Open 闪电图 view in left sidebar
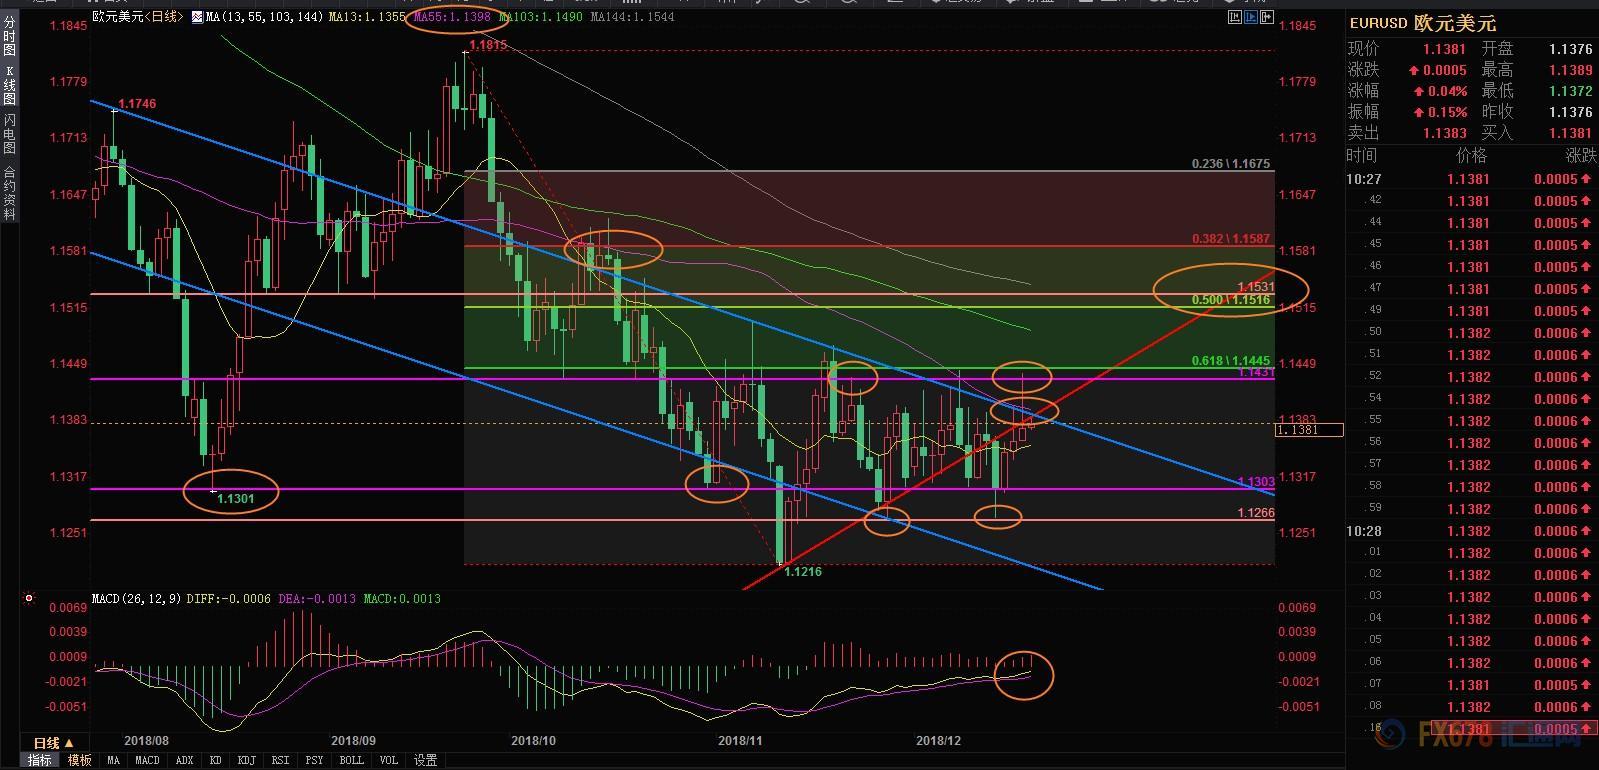Image resolution: width=1599 pixels, height=770 pixels. click(10, 133)
